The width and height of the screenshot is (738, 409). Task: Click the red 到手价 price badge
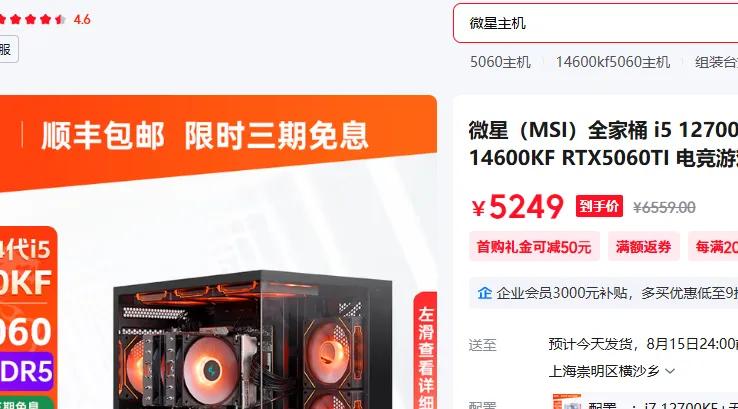pos(599,206)
